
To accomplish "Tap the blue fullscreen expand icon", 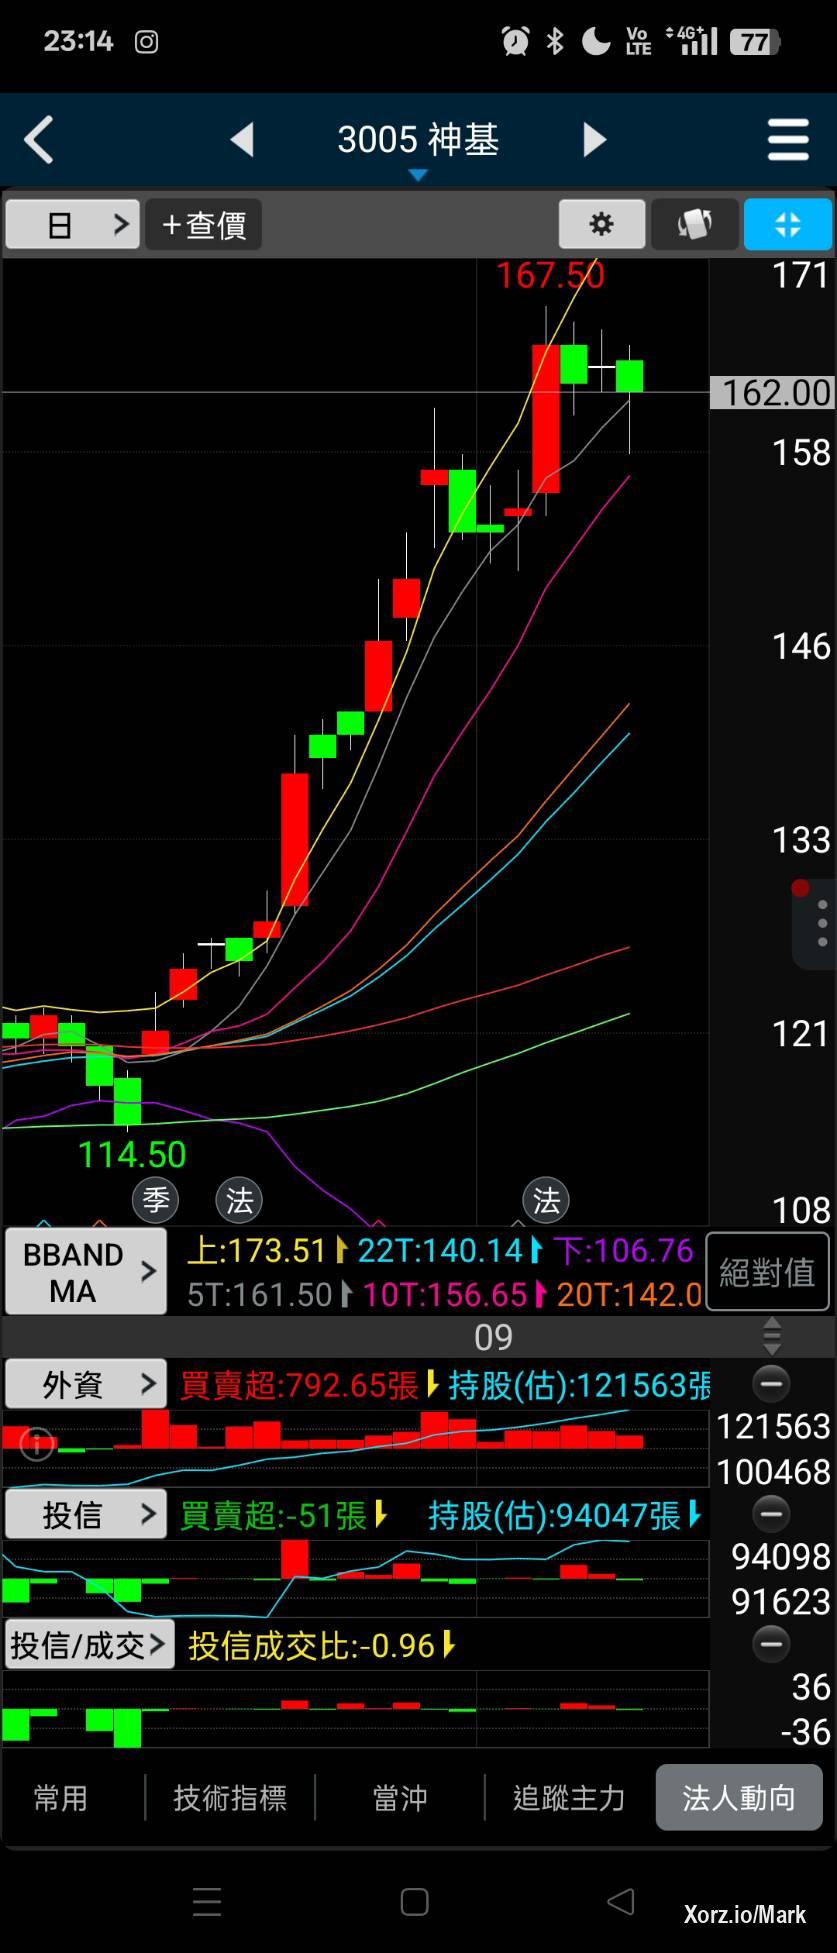I will pos(787,224).
